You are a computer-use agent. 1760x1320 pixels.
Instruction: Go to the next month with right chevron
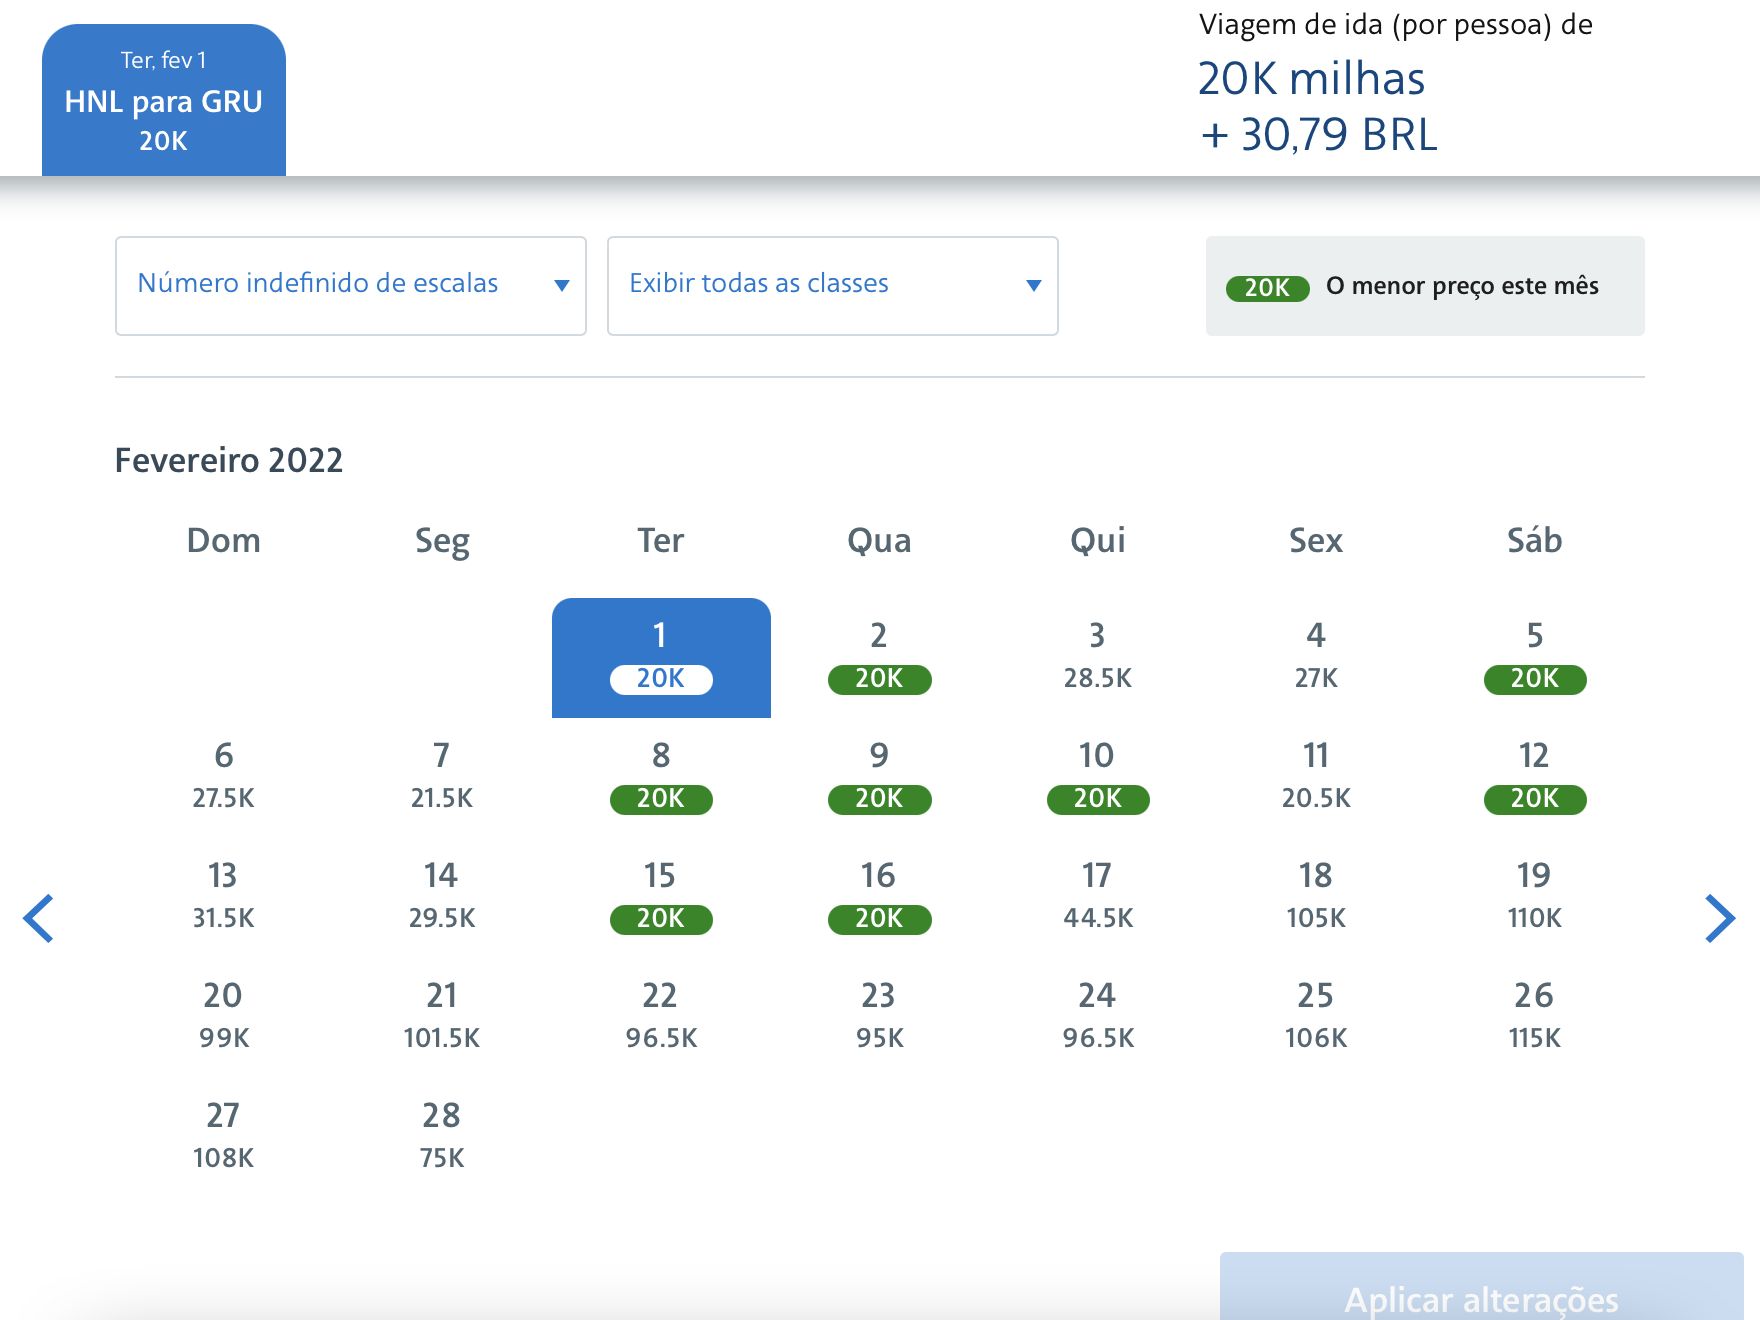[1720, 918]
